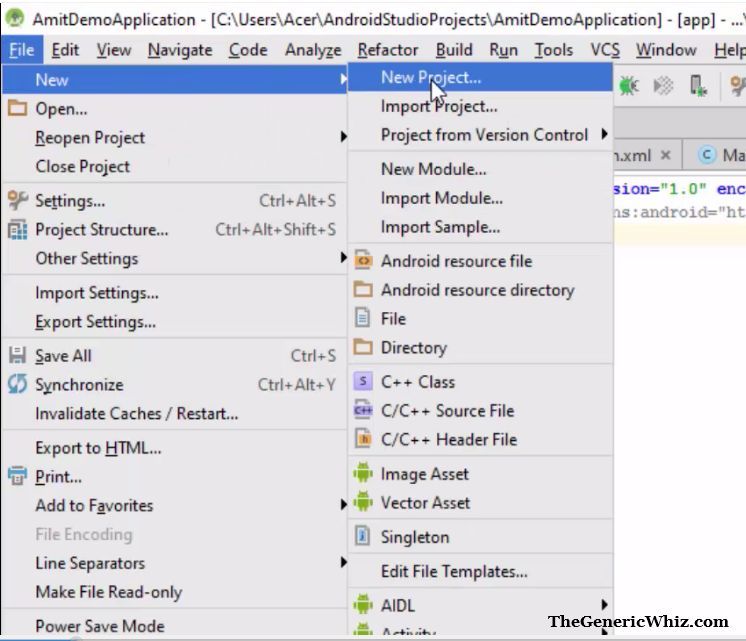Toggle Power Save Mode entry
The height and width of the screenshot is (641, 746).
point(175,625)
